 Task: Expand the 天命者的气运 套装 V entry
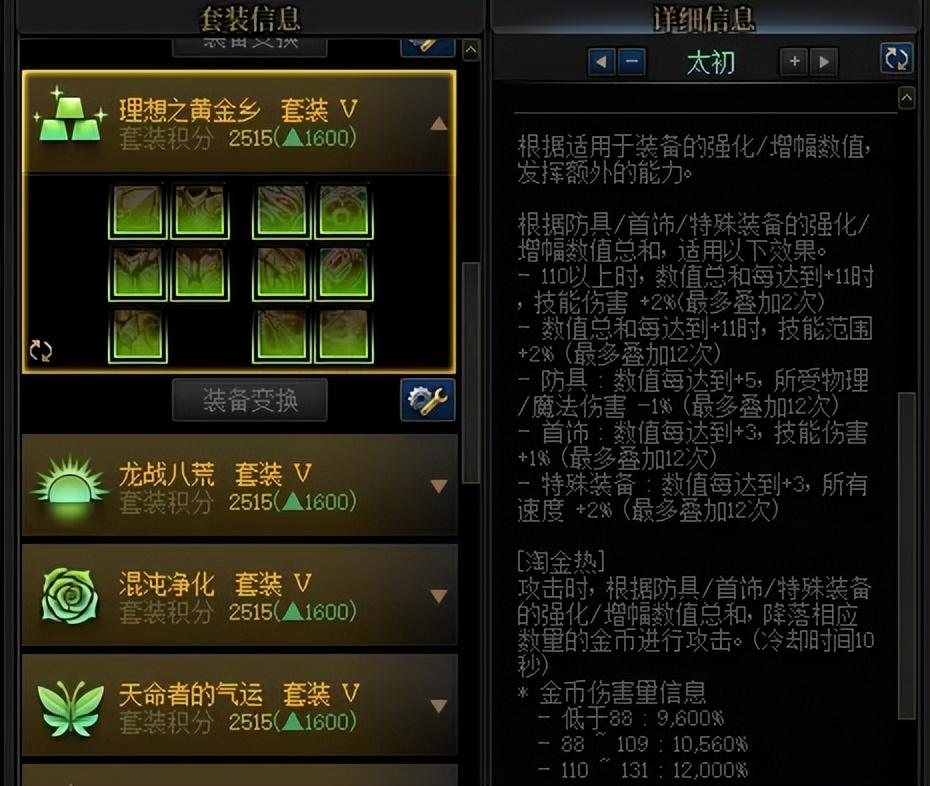439,706
